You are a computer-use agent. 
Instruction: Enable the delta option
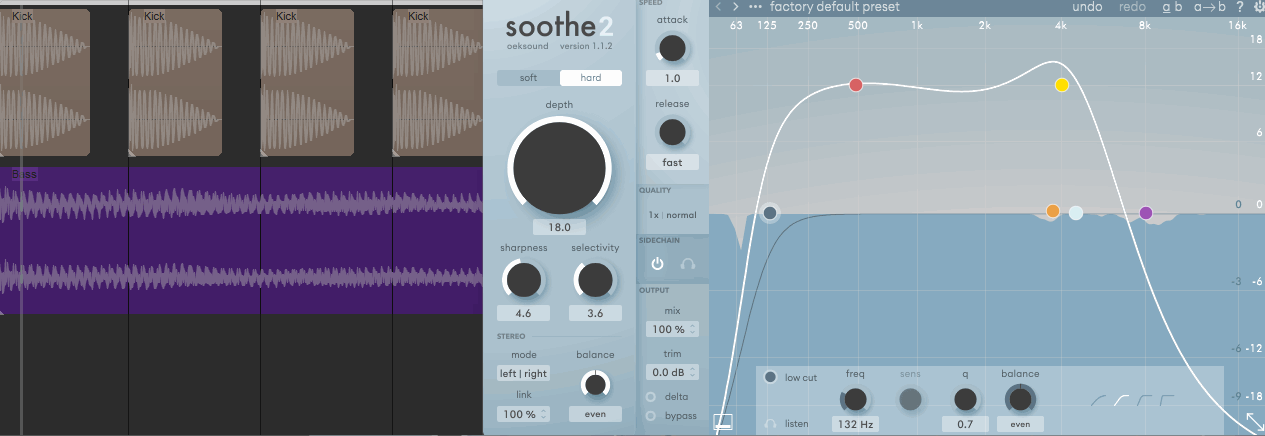coord(653,397)
